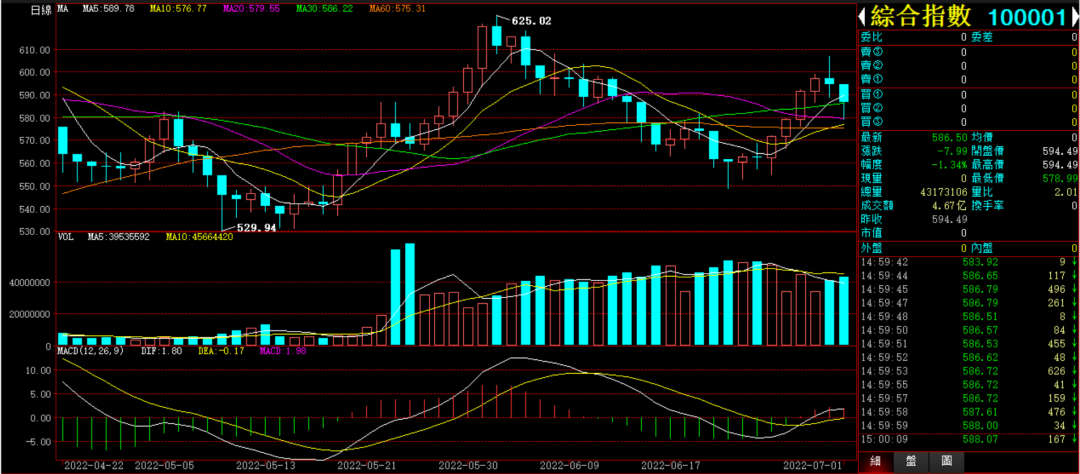Select the MA5:589.78 indicator label
Viewport: 1080px width, 474px height.
(110, 10)
